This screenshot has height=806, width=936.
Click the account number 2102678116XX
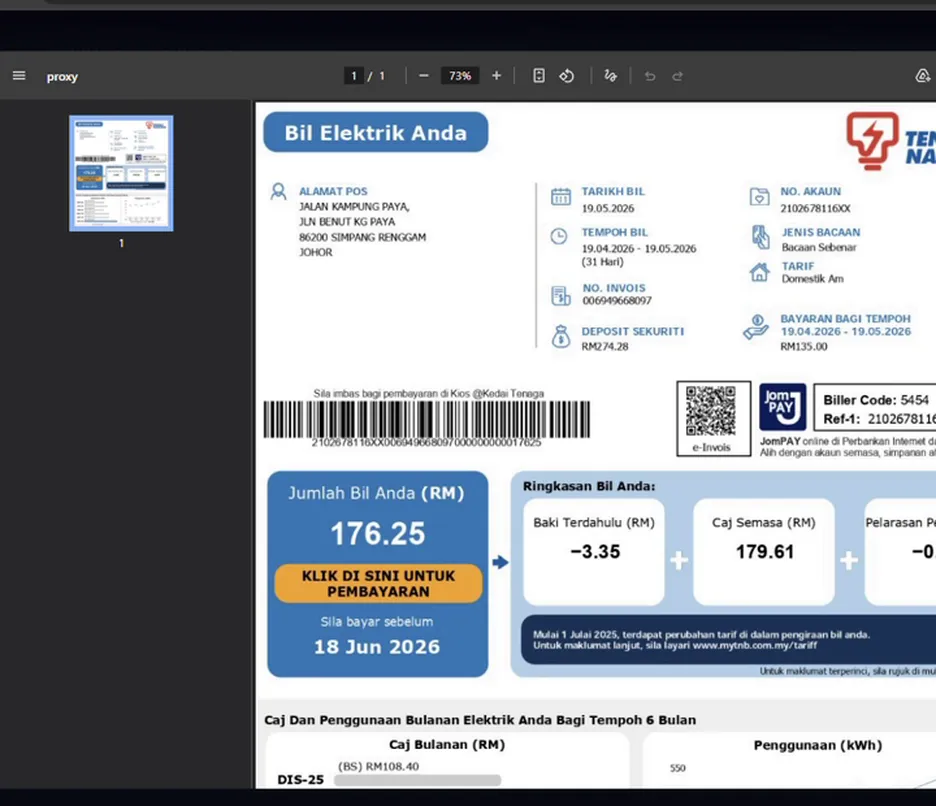(x=815, y=208)
